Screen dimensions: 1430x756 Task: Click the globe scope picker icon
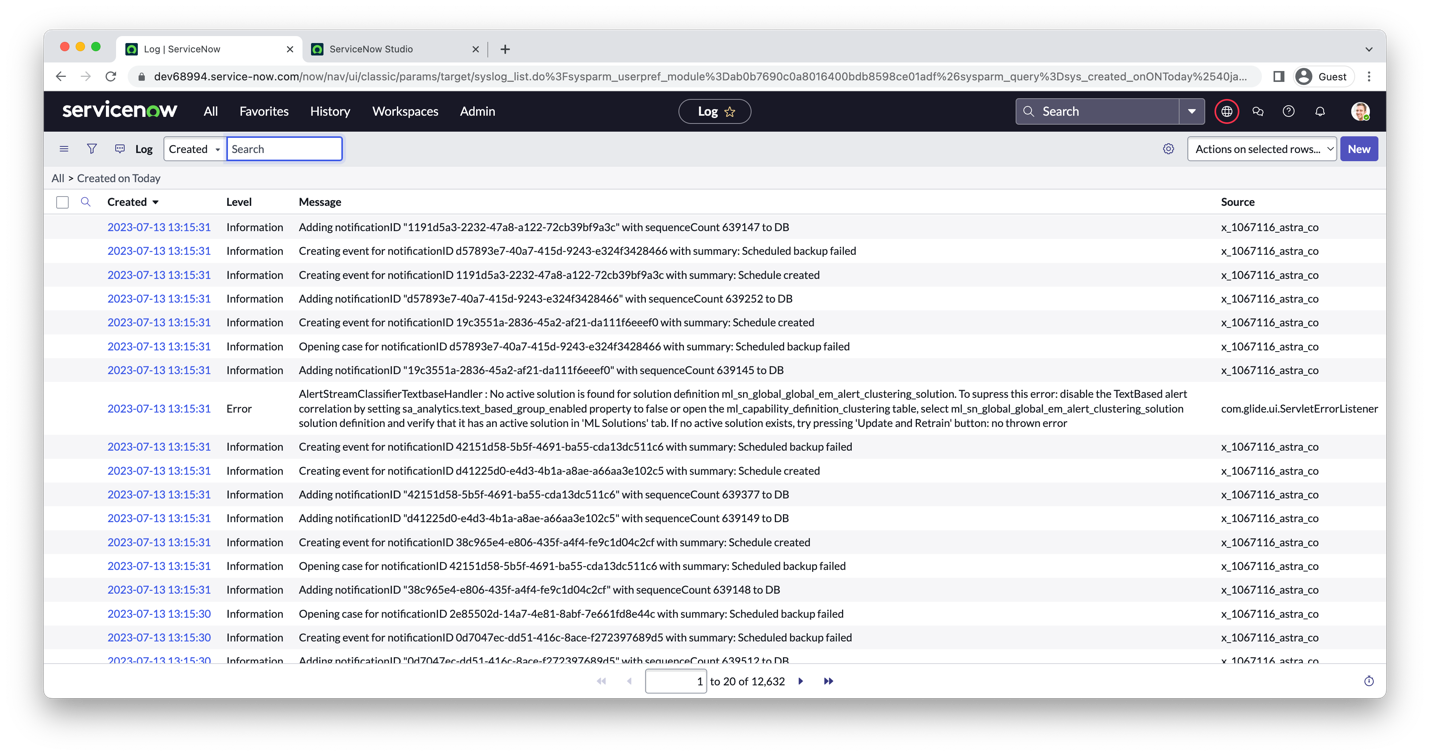1226,111
